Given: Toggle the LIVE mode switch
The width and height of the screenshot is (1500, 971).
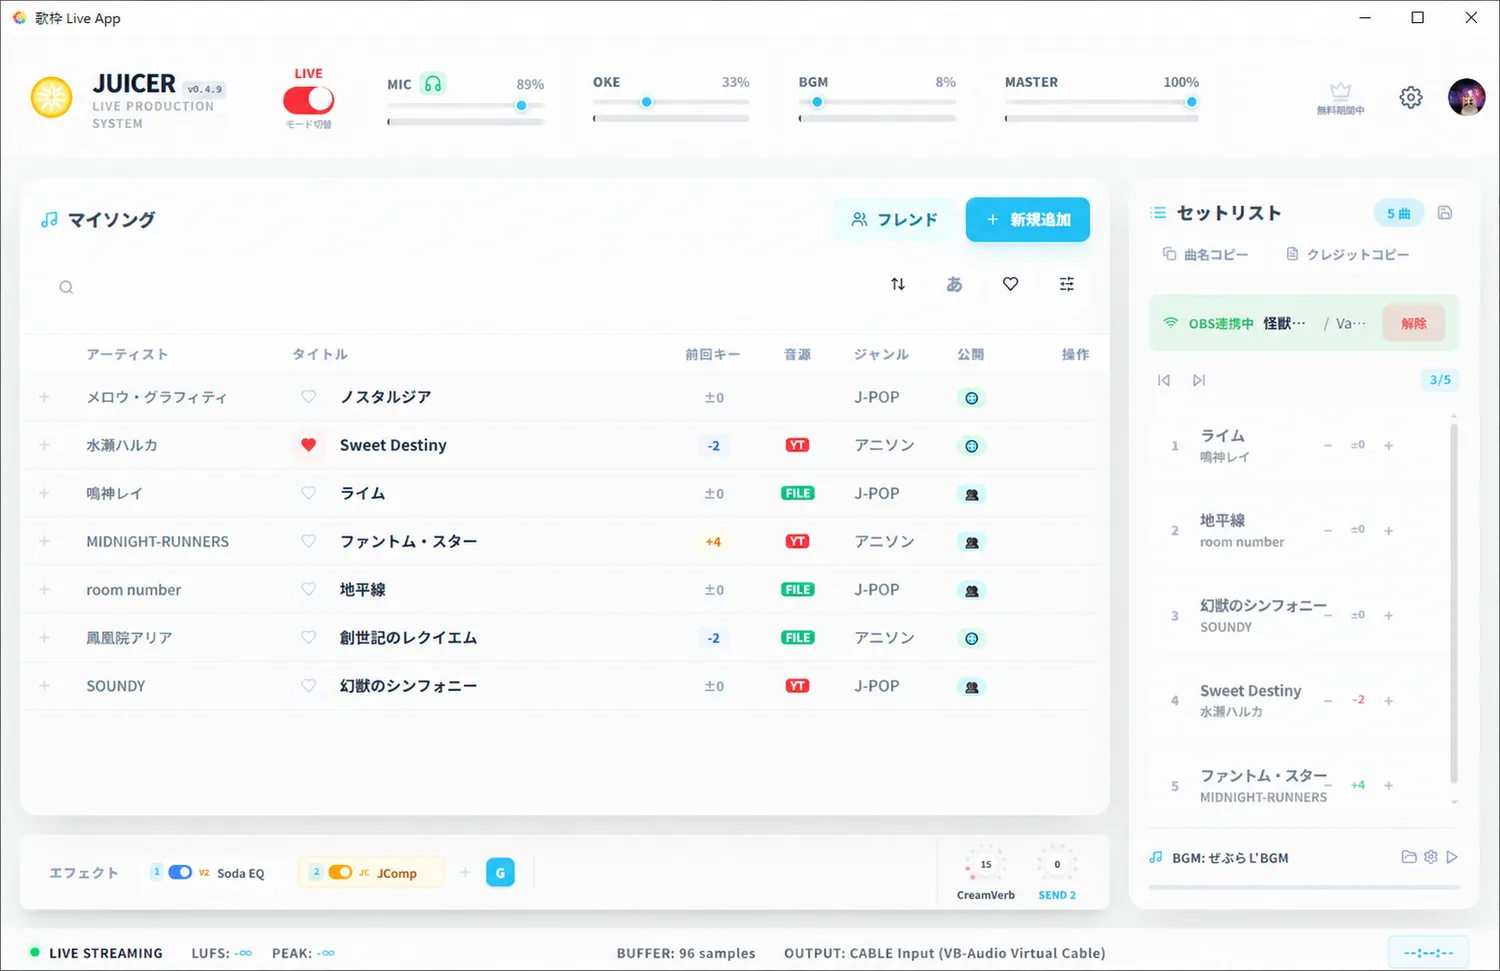Looking at the screenshot, I should (x=308, y=100).
